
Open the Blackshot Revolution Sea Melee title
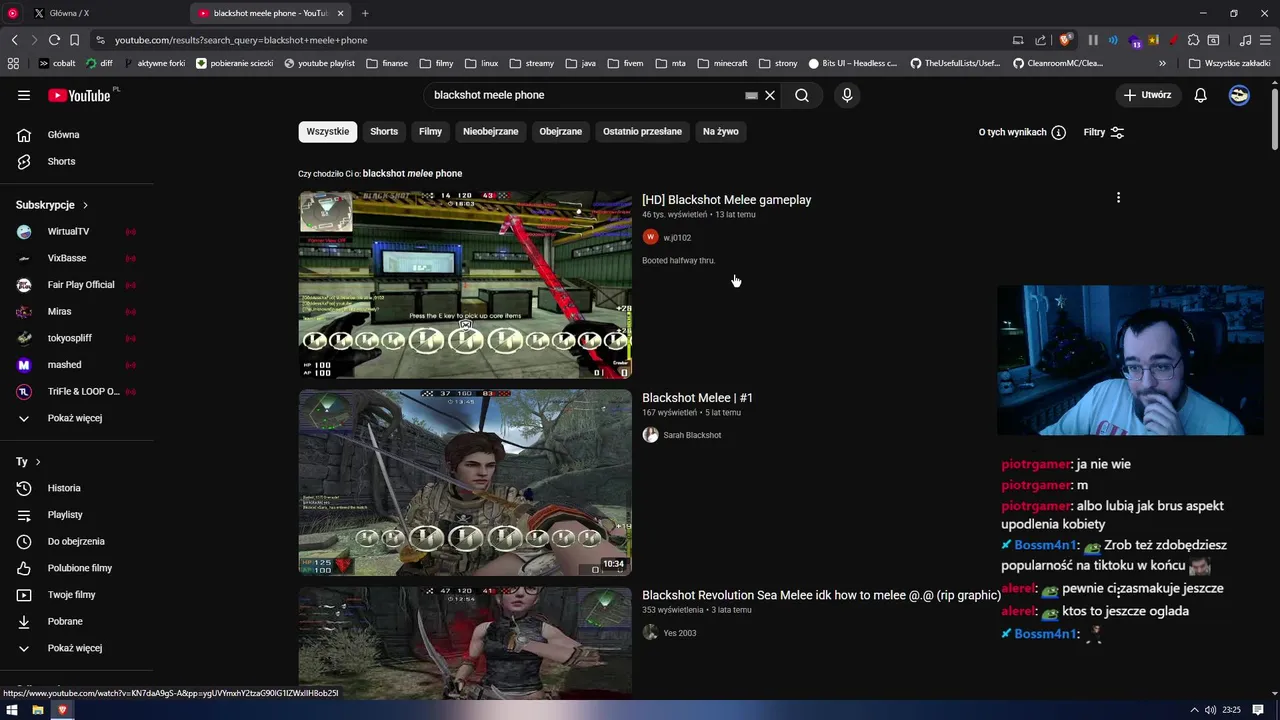pyautogui.click(x=821, y=595)
